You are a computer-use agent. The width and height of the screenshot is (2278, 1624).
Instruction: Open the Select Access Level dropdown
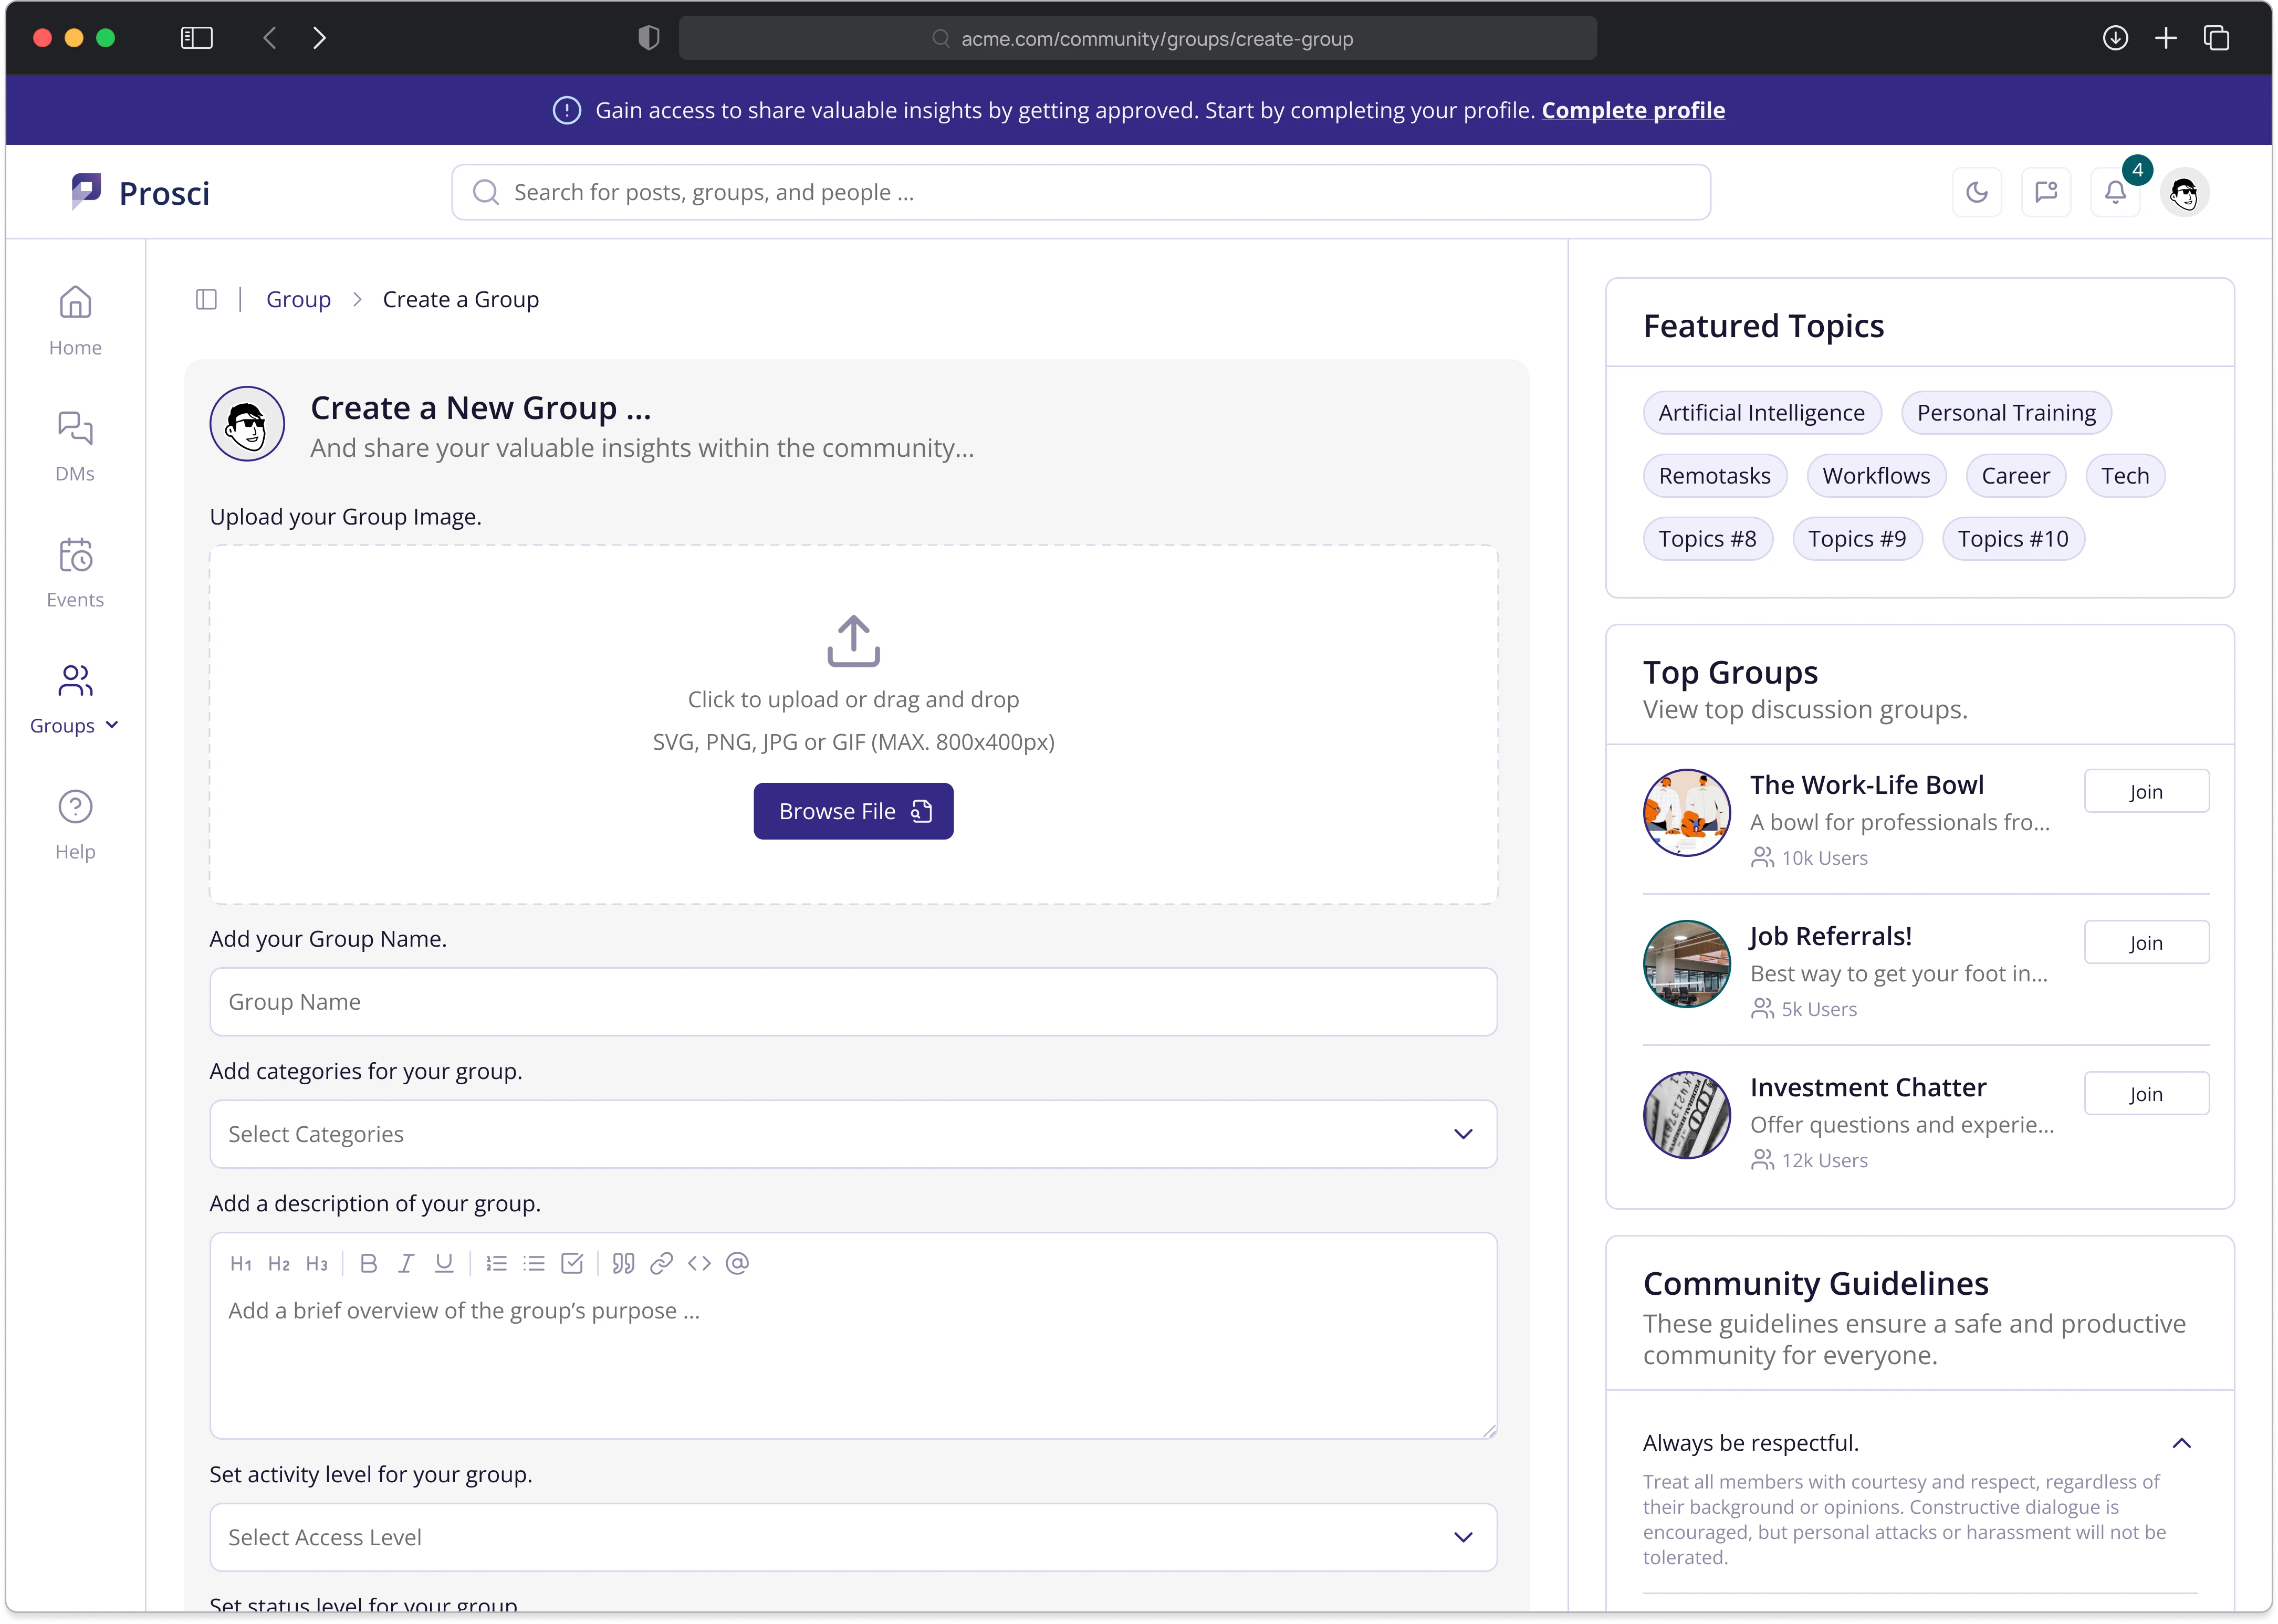853,1537
